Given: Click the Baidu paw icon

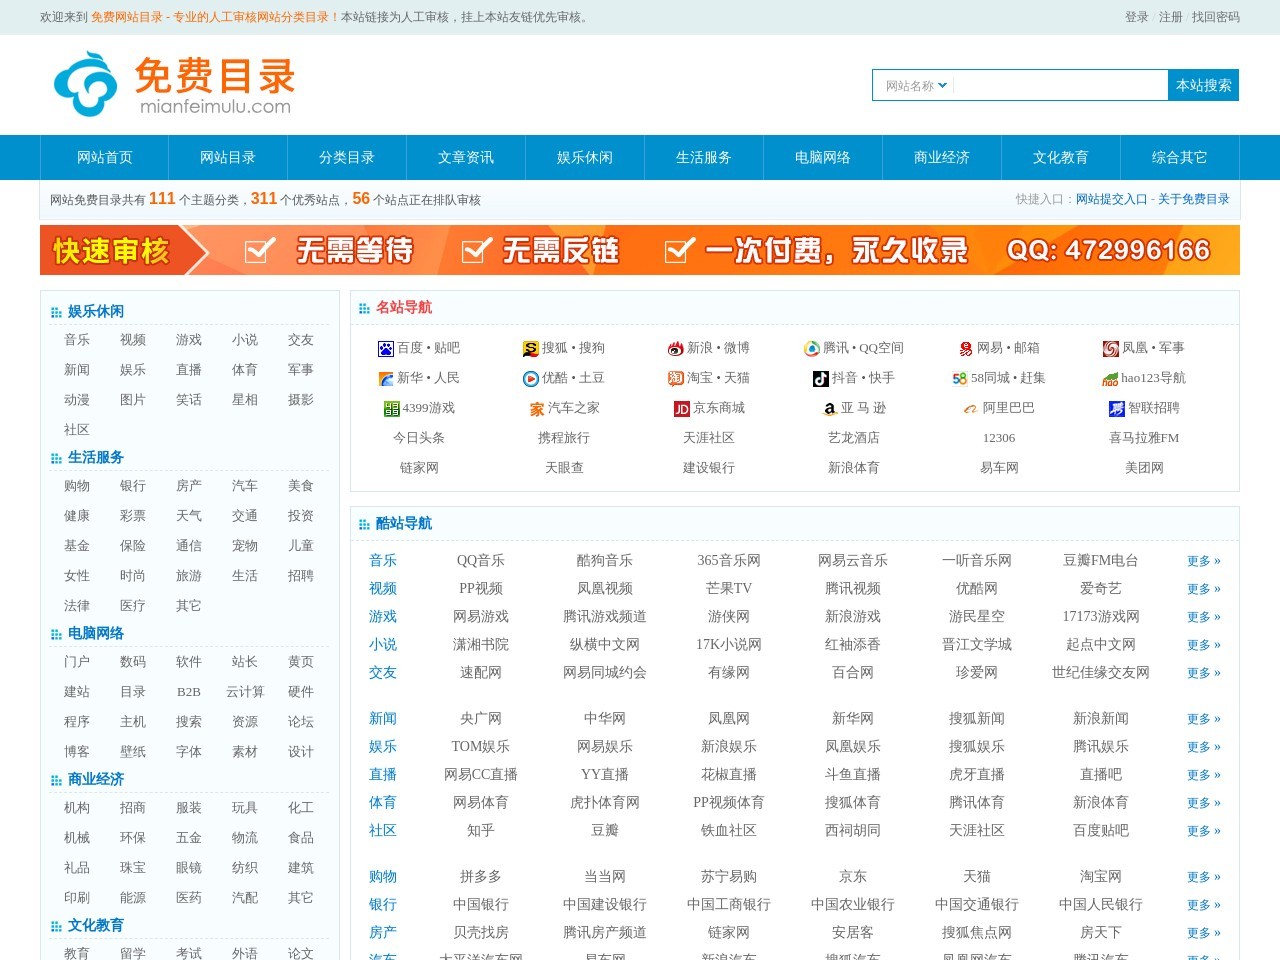Looking at the screenshot, I should coord(385,349).
